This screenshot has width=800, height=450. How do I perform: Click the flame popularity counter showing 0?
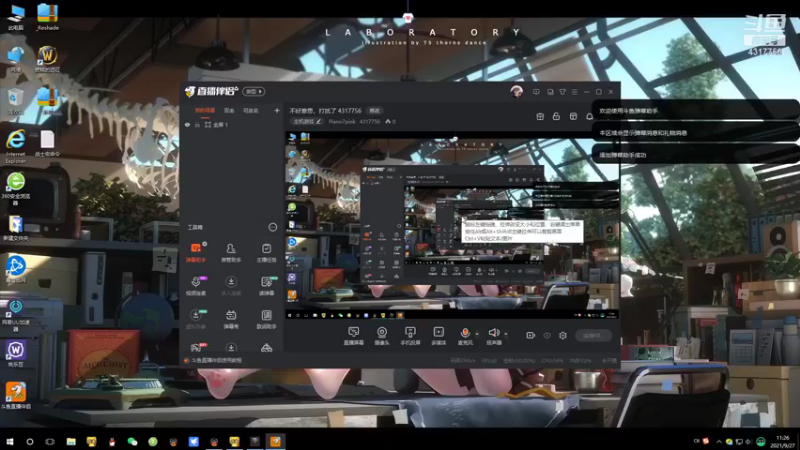click(390, 121)
